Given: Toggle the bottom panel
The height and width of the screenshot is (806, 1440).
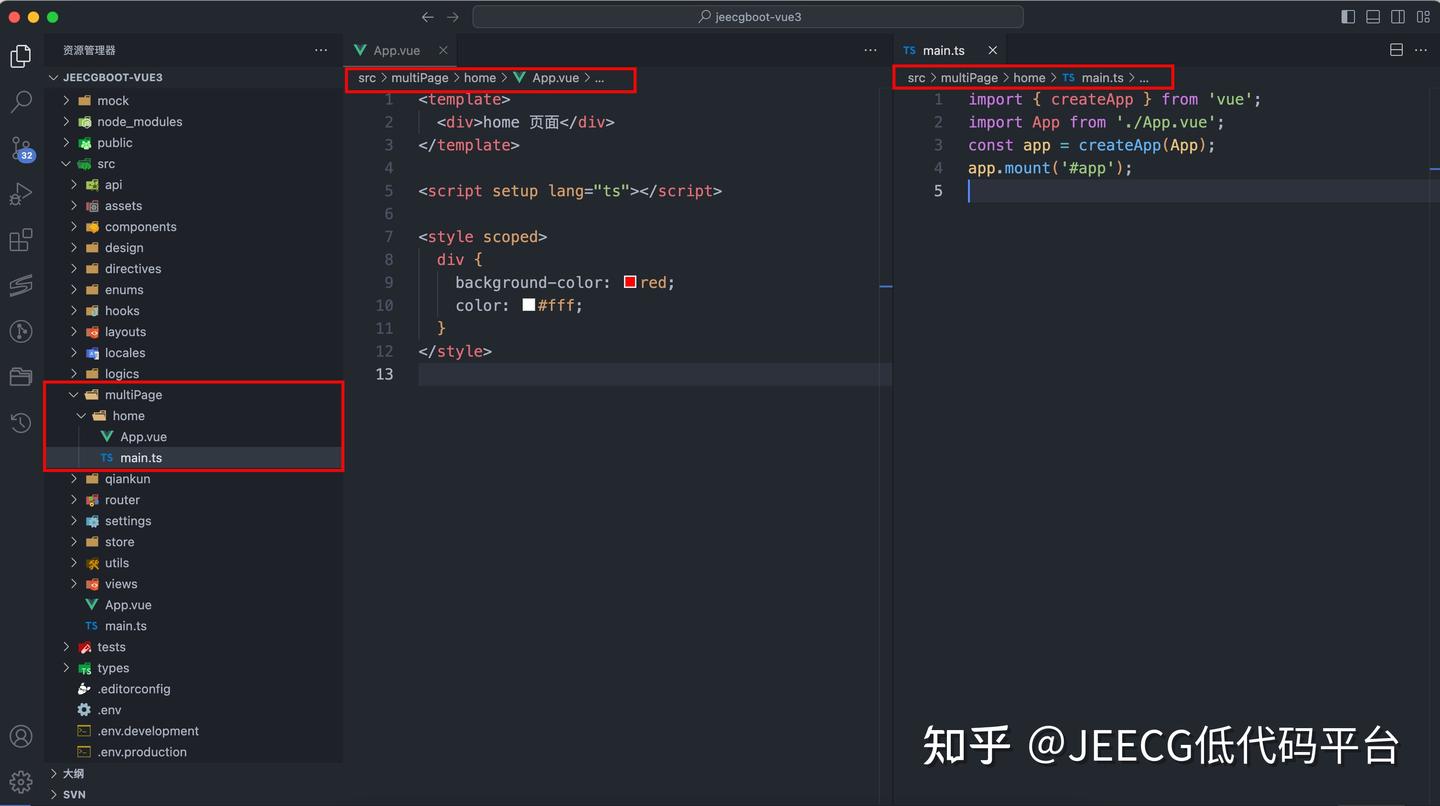Looking at the screenshot, I should click(x=1373, y=17).
